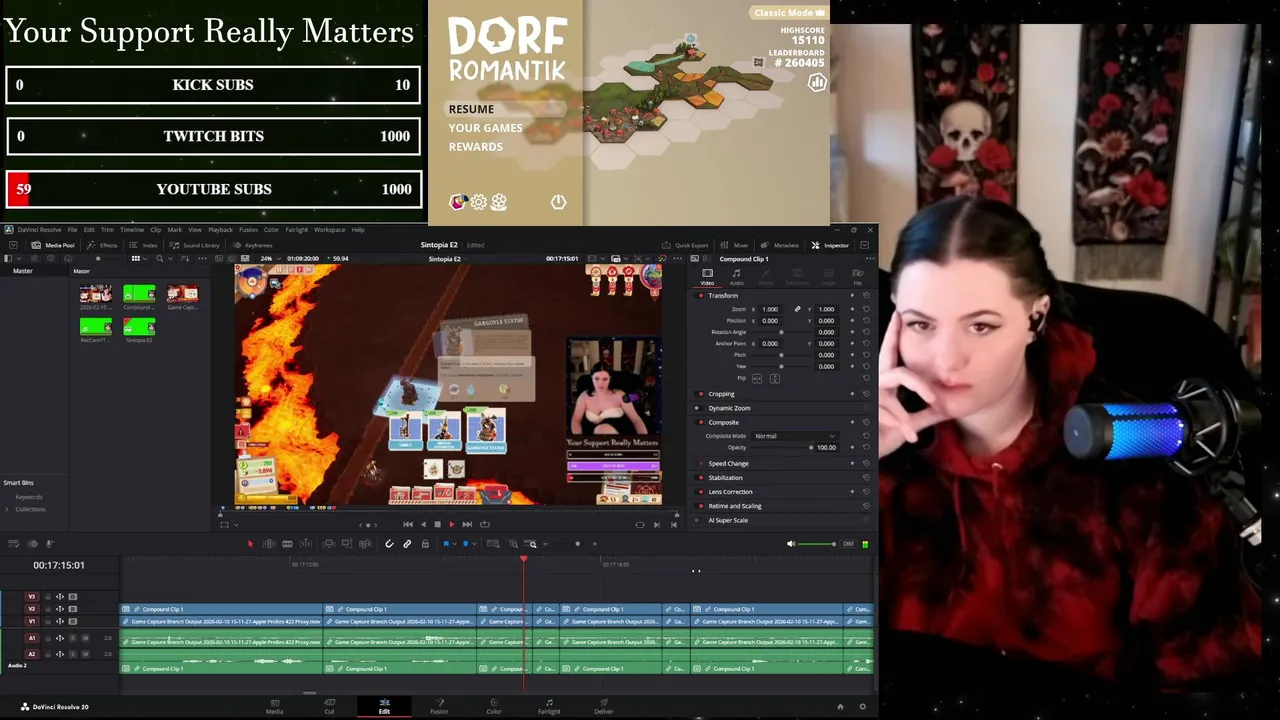
Task: Switch to the Fairlight page tab
Action: pyautogui.click(x=549, y=706)
